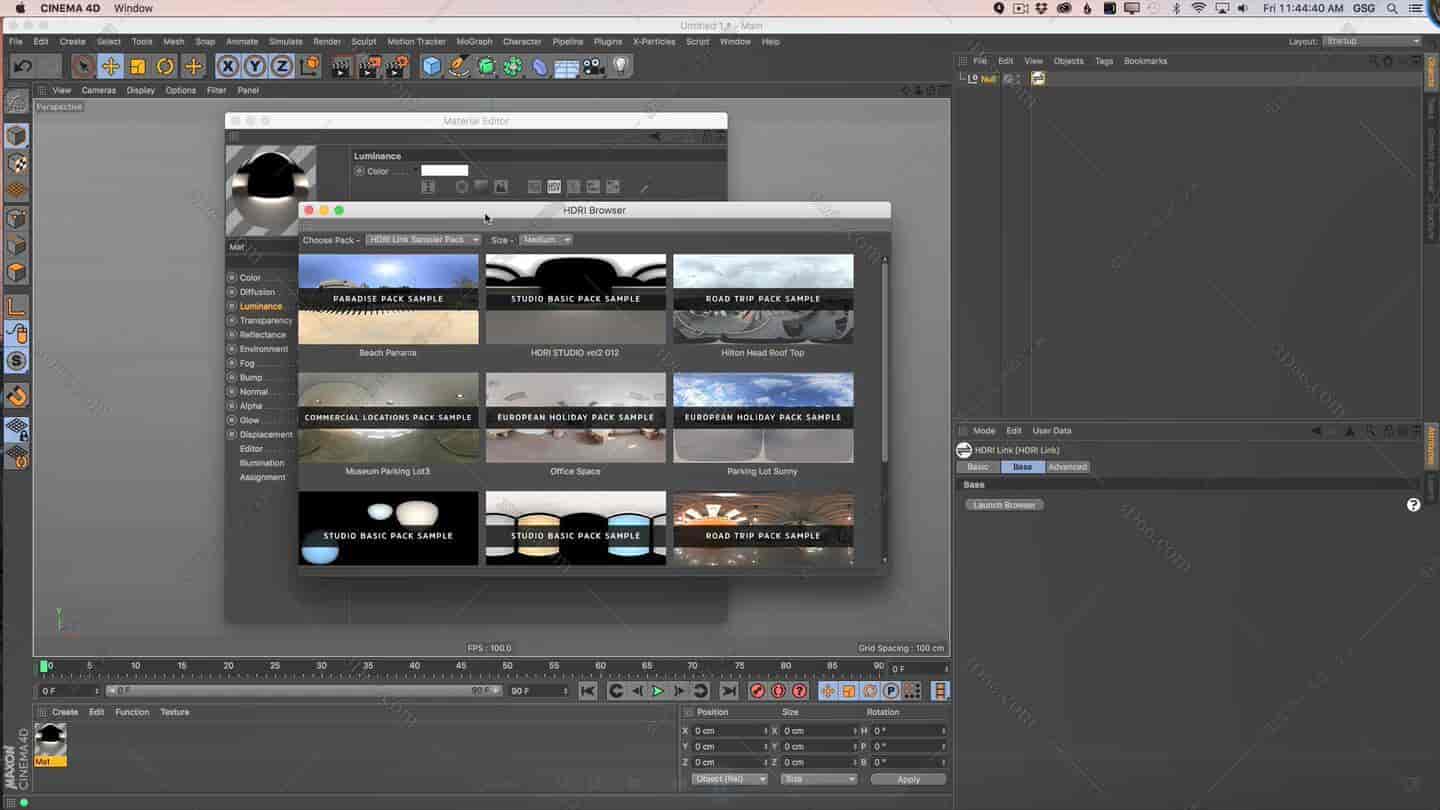This screenshot has width=1440, height=810.
Task: Click the white Color swatch in Luminance
Action: click(x=444, y=170)
